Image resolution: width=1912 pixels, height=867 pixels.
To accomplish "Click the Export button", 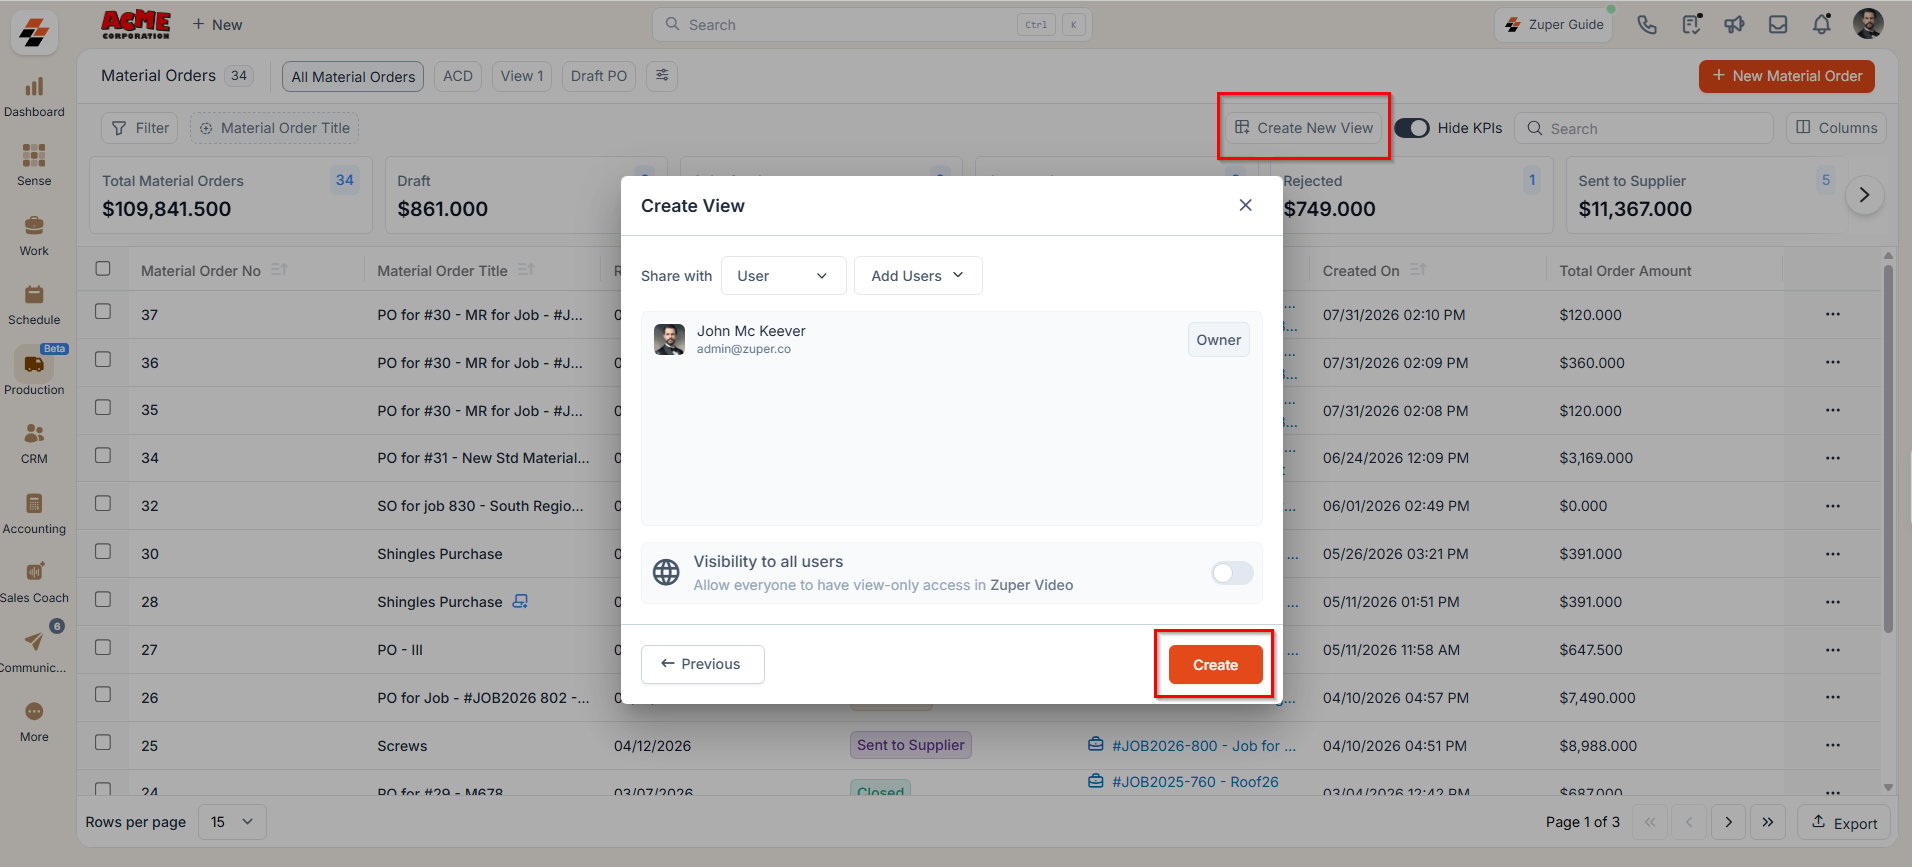I will [1844, 823].
